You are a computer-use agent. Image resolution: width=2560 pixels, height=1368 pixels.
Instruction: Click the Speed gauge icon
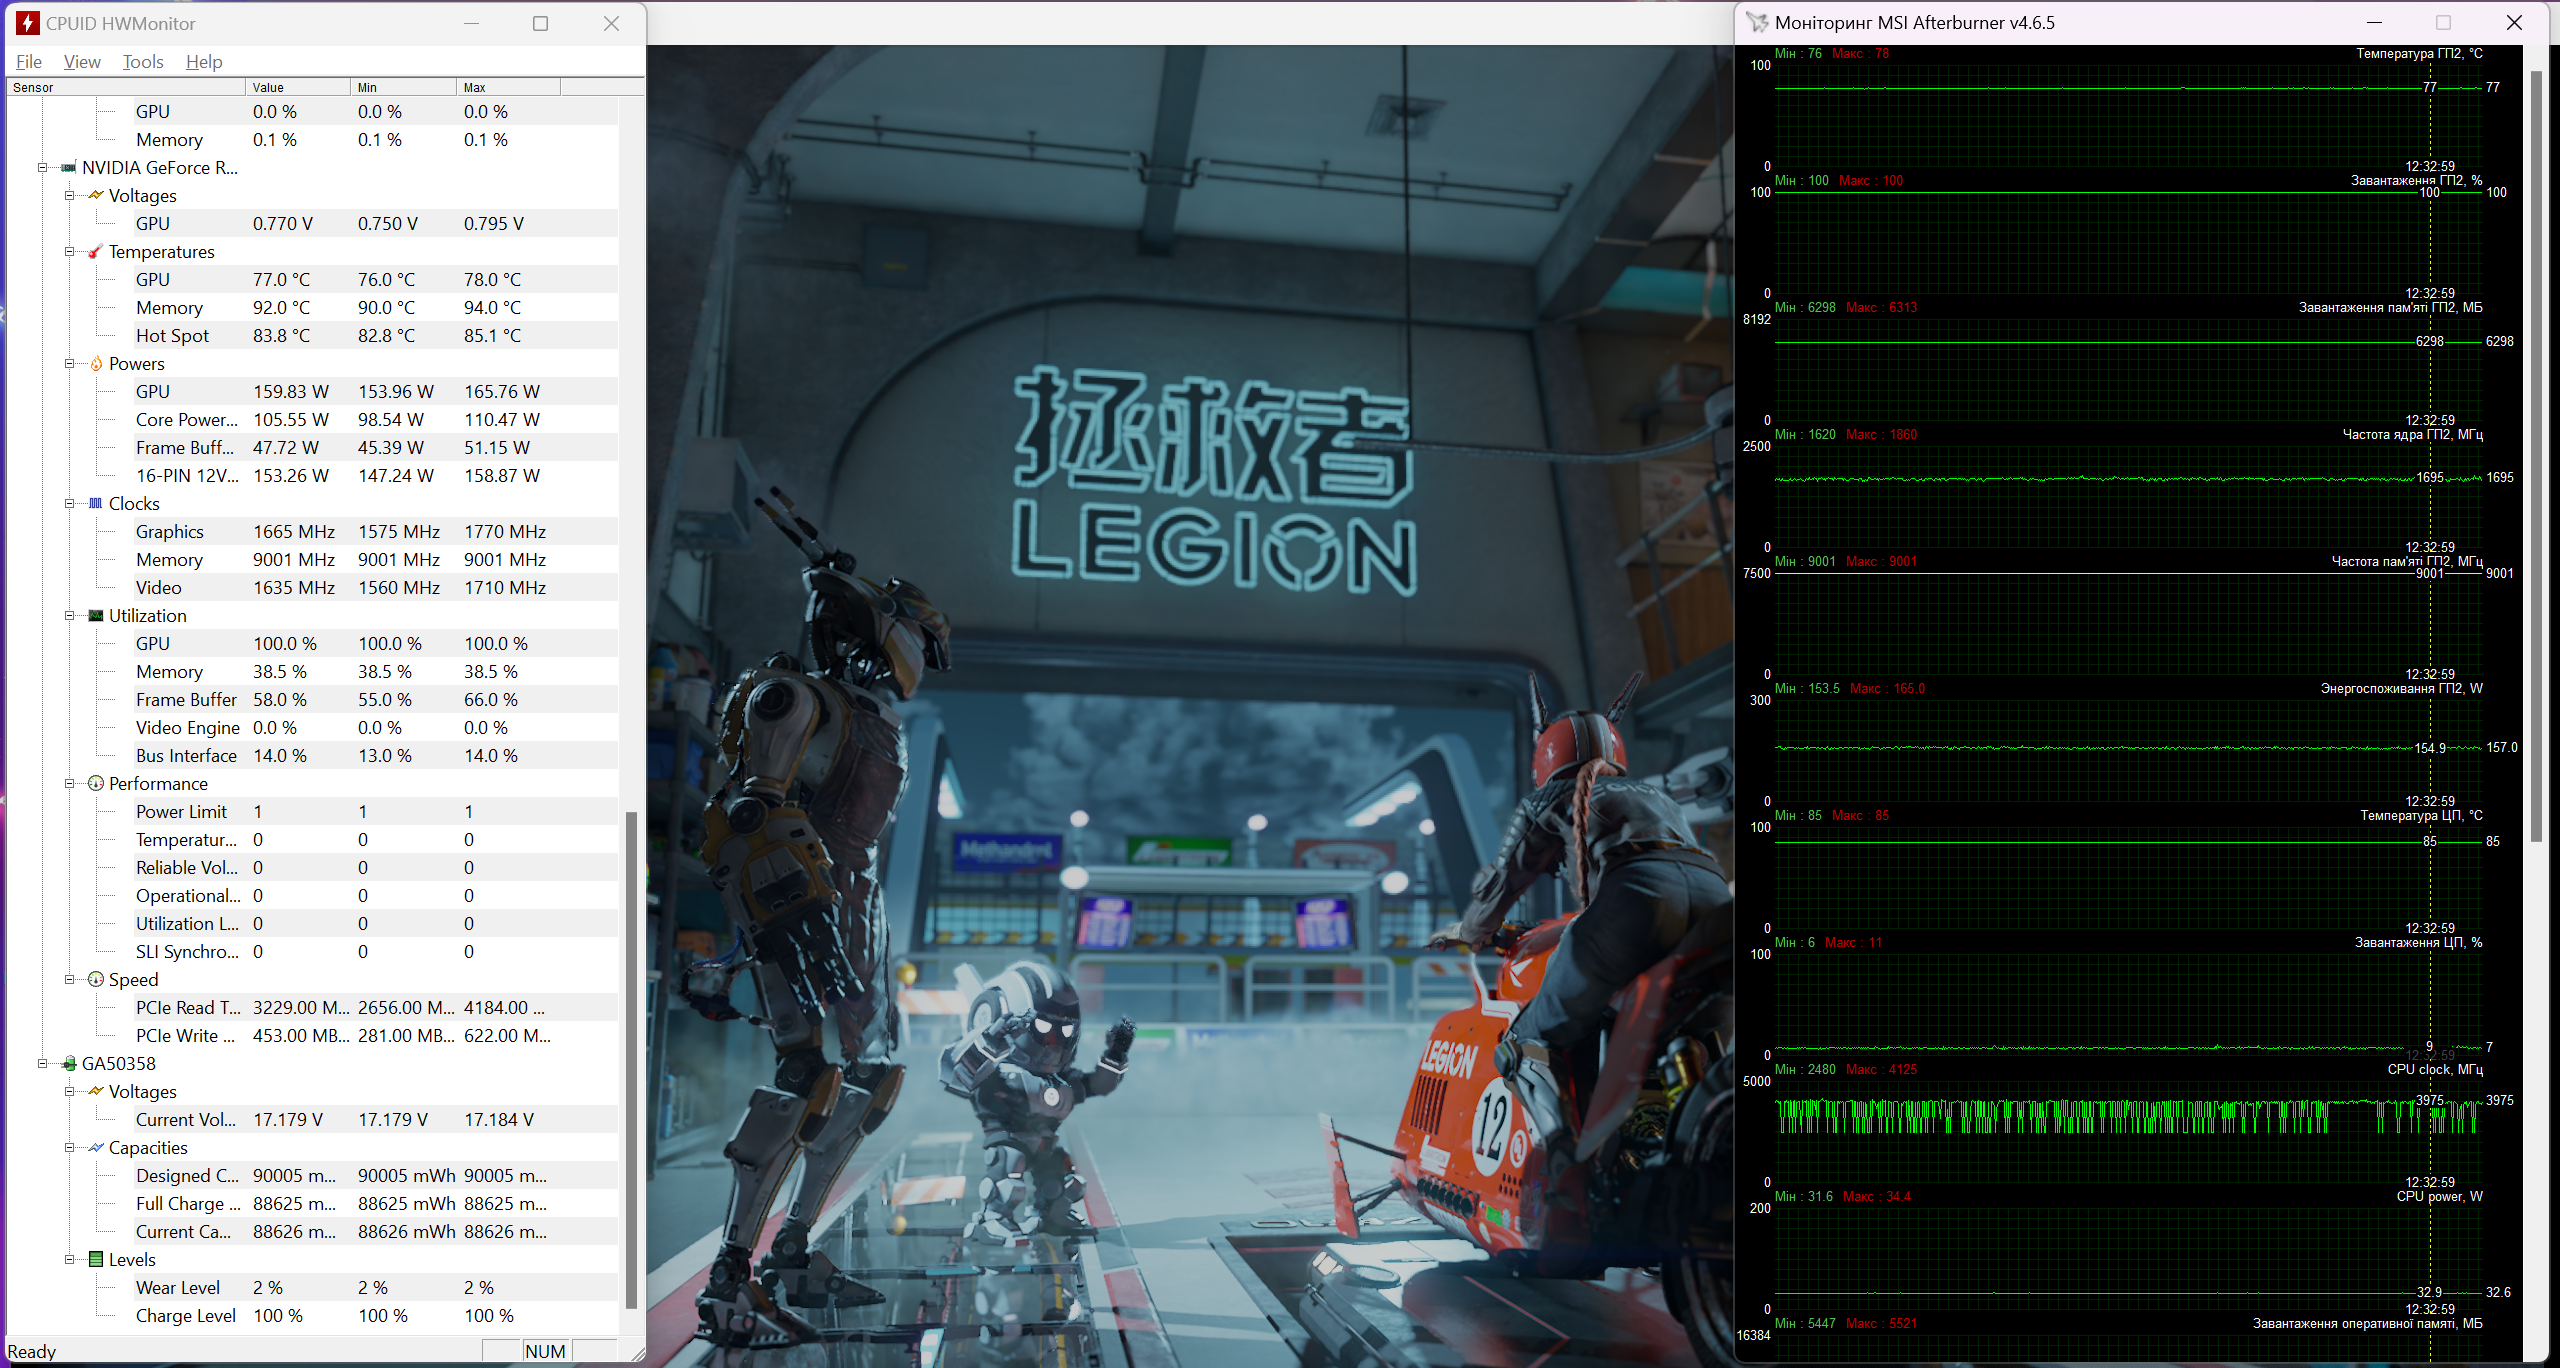(96, 979)
